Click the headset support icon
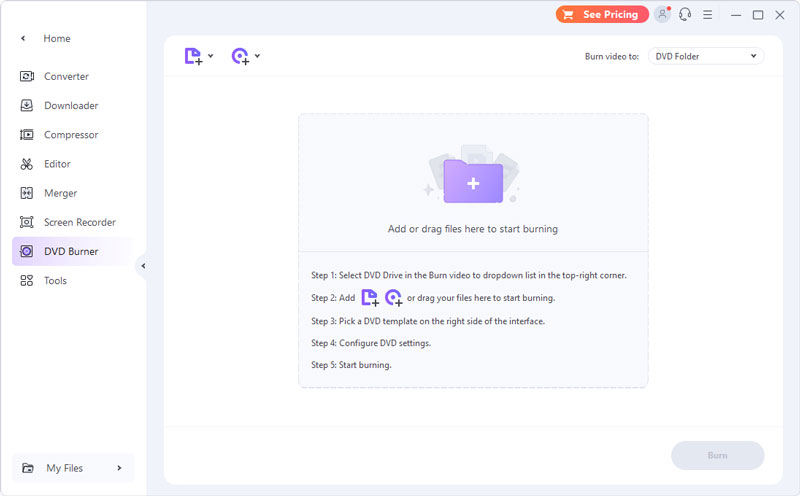Screen dimensions: 800x496 pos(685,15)
